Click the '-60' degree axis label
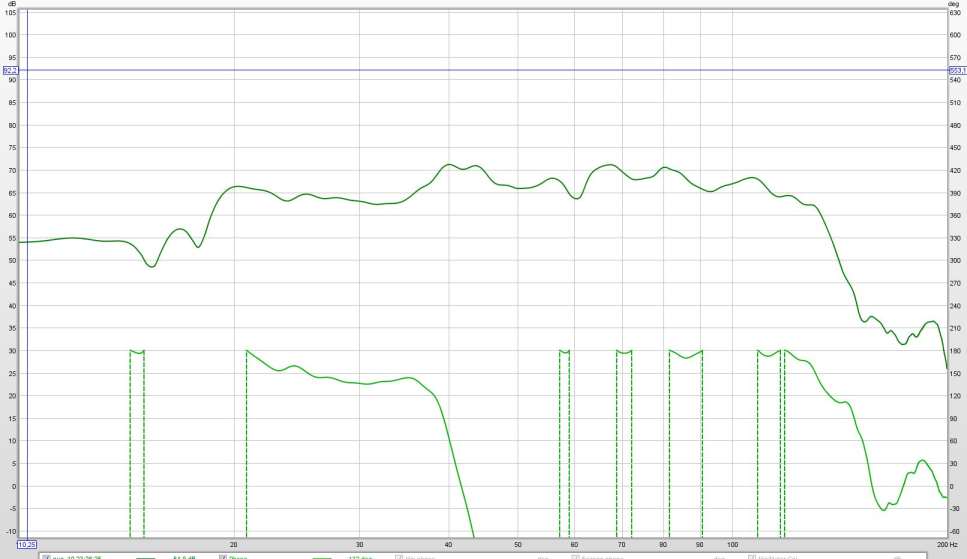Viewport: 967px width, 559px height. click(x=954, y=531)
